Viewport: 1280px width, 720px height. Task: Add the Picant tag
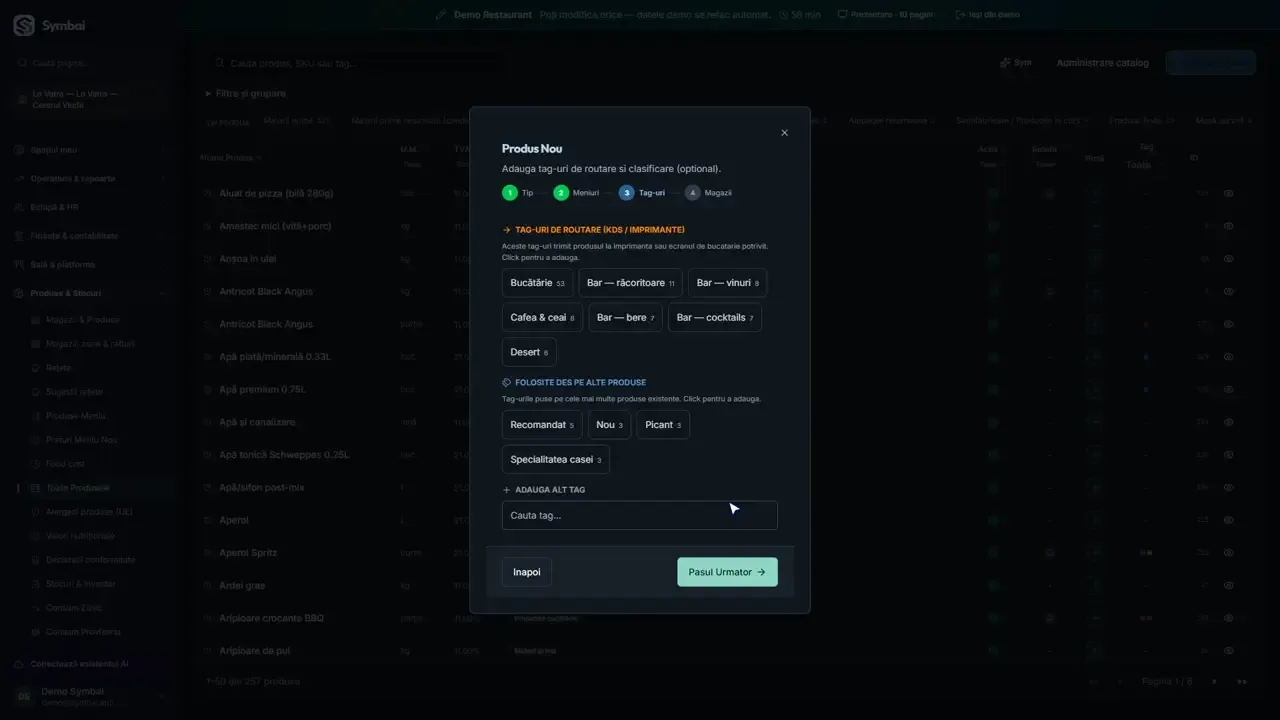click(x=663, y=425)
